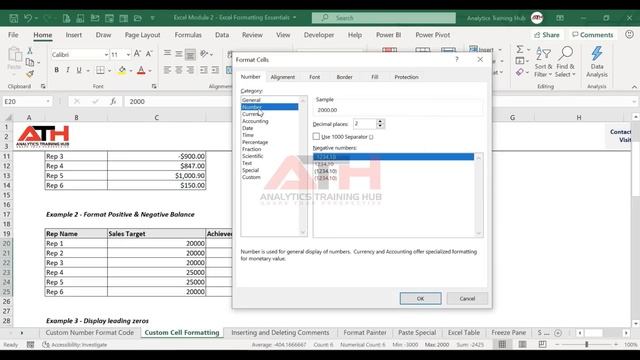The height and width of the screenshot is (360, 640).
Task: Open the Clipboard group dialog launcher
Action: tap(43, 86)
